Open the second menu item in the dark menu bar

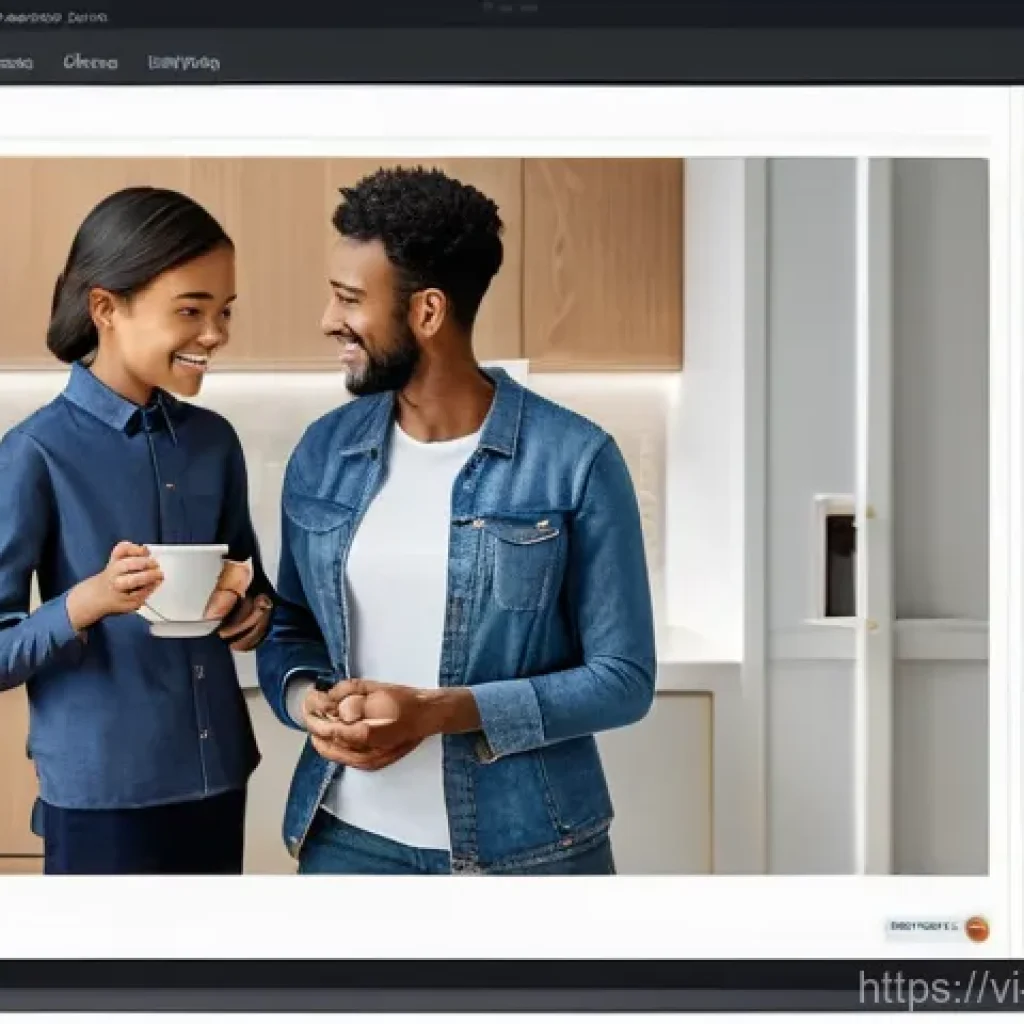[x=90, y=62]
